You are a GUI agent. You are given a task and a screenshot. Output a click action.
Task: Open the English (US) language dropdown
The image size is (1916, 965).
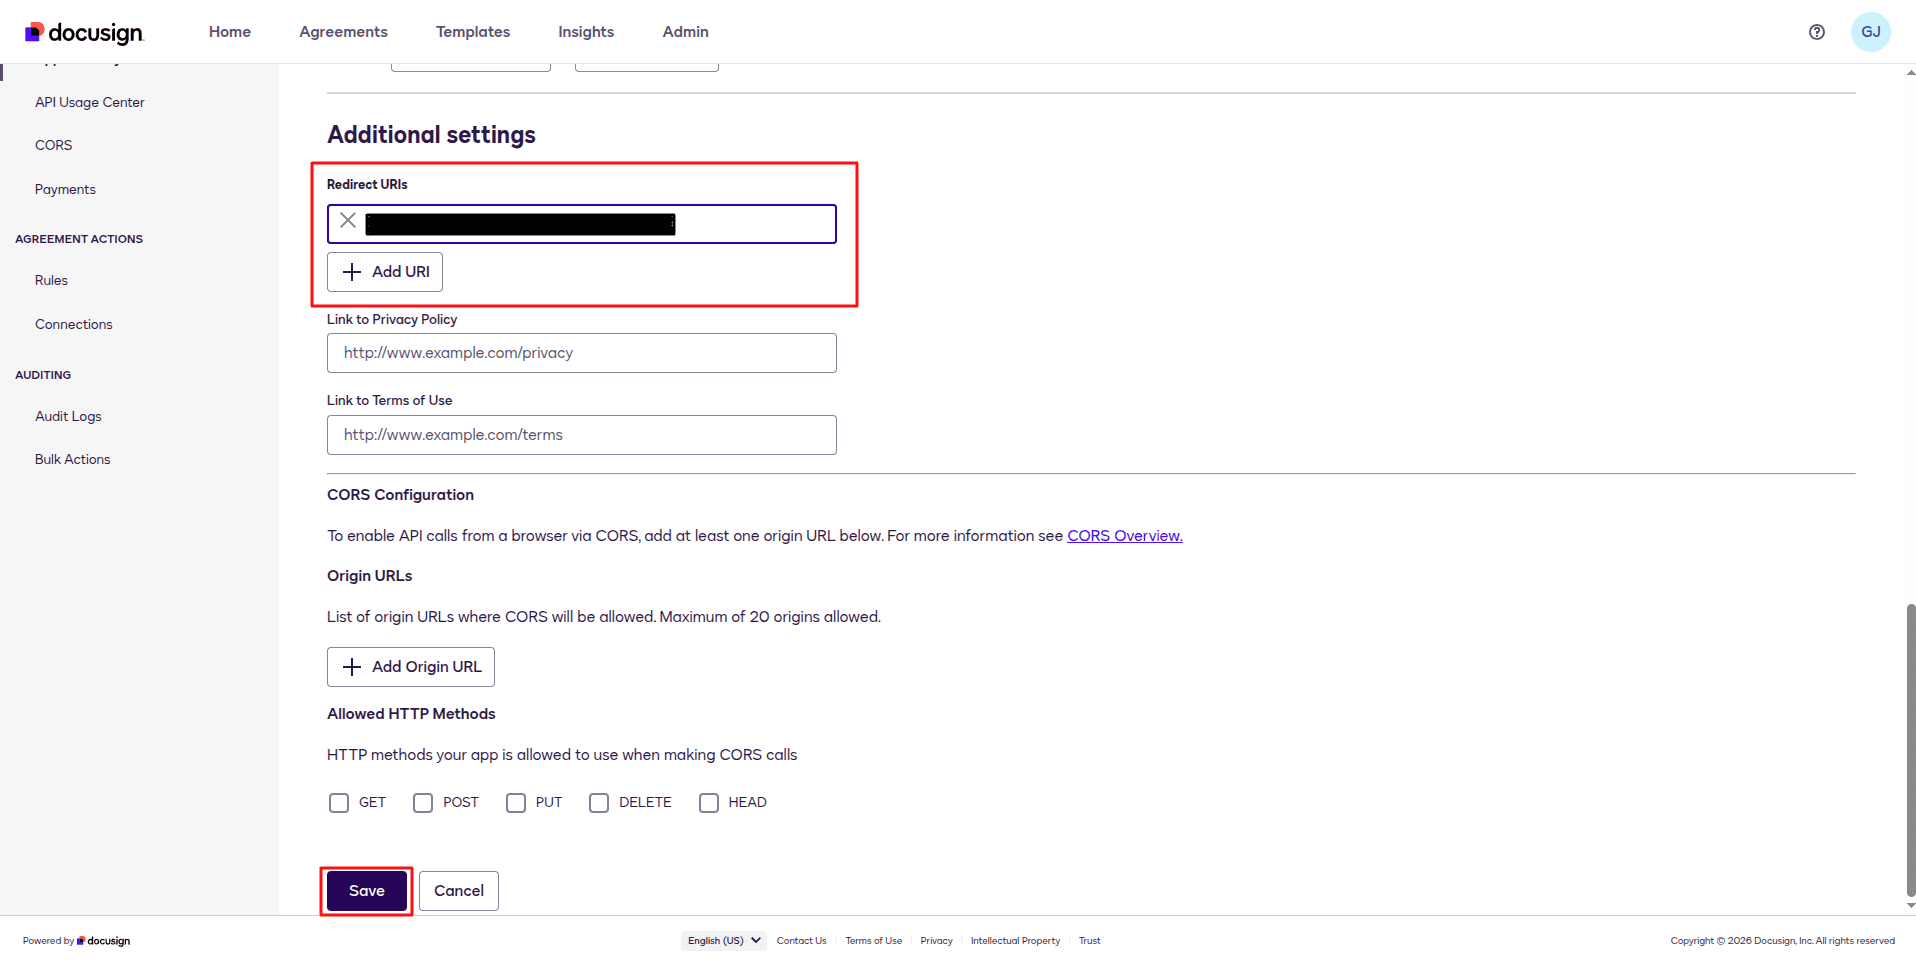(724, 941)
